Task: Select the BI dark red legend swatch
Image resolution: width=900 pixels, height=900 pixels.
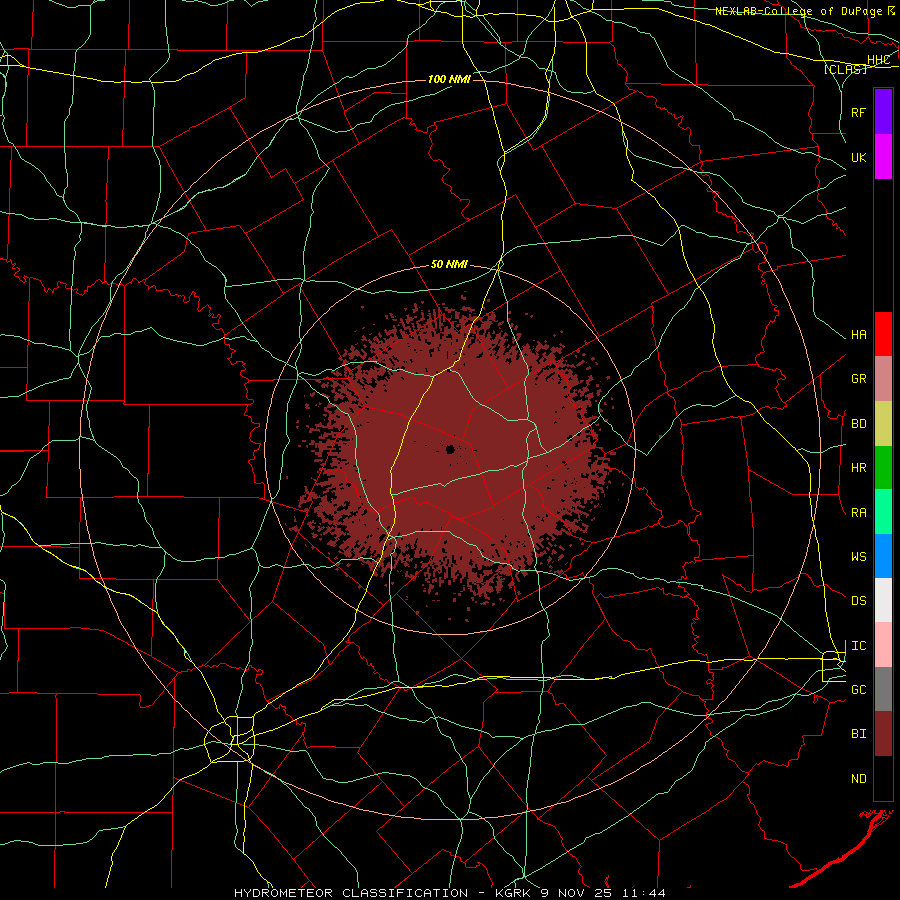Action: pos(883,734)
